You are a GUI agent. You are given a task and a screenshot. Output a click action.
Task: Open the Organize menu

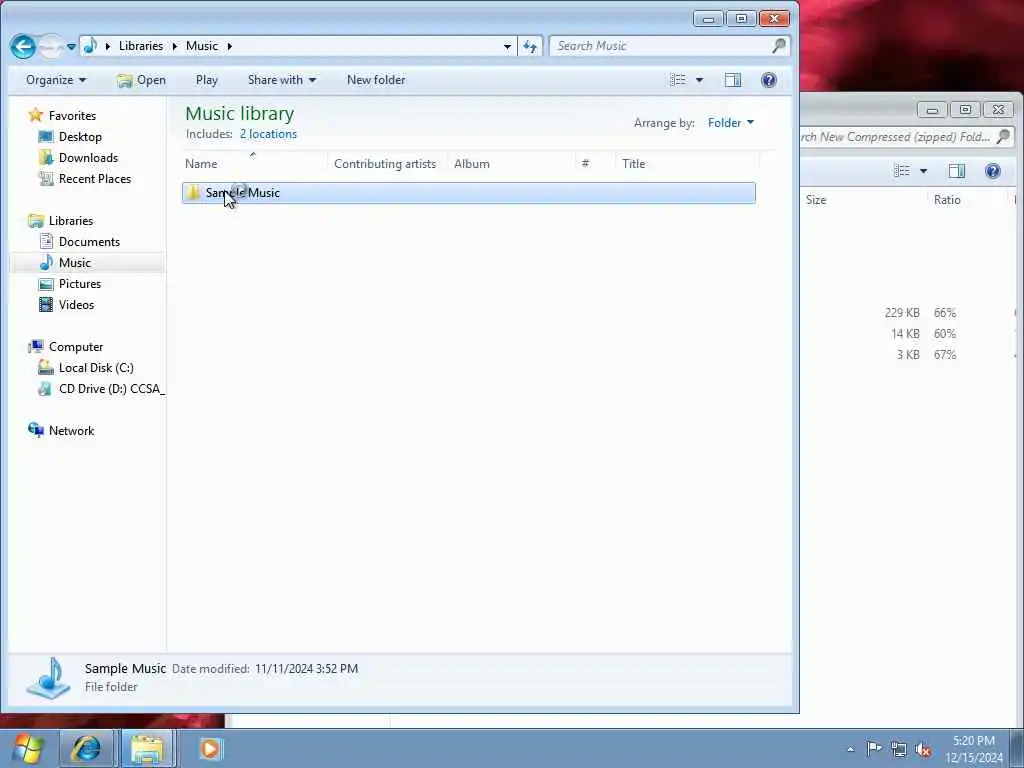pyautogui.click(x=56, y=80)
